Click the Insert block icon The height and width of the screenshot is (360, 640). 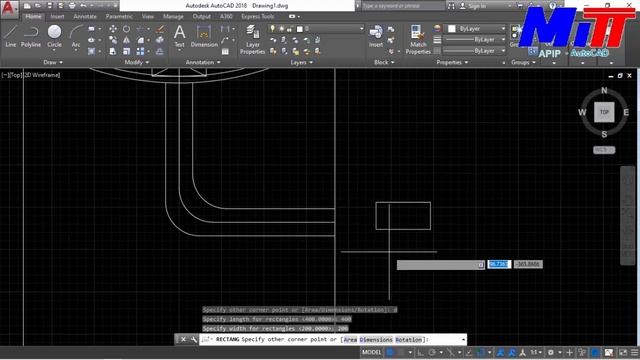tap(376, 36)
